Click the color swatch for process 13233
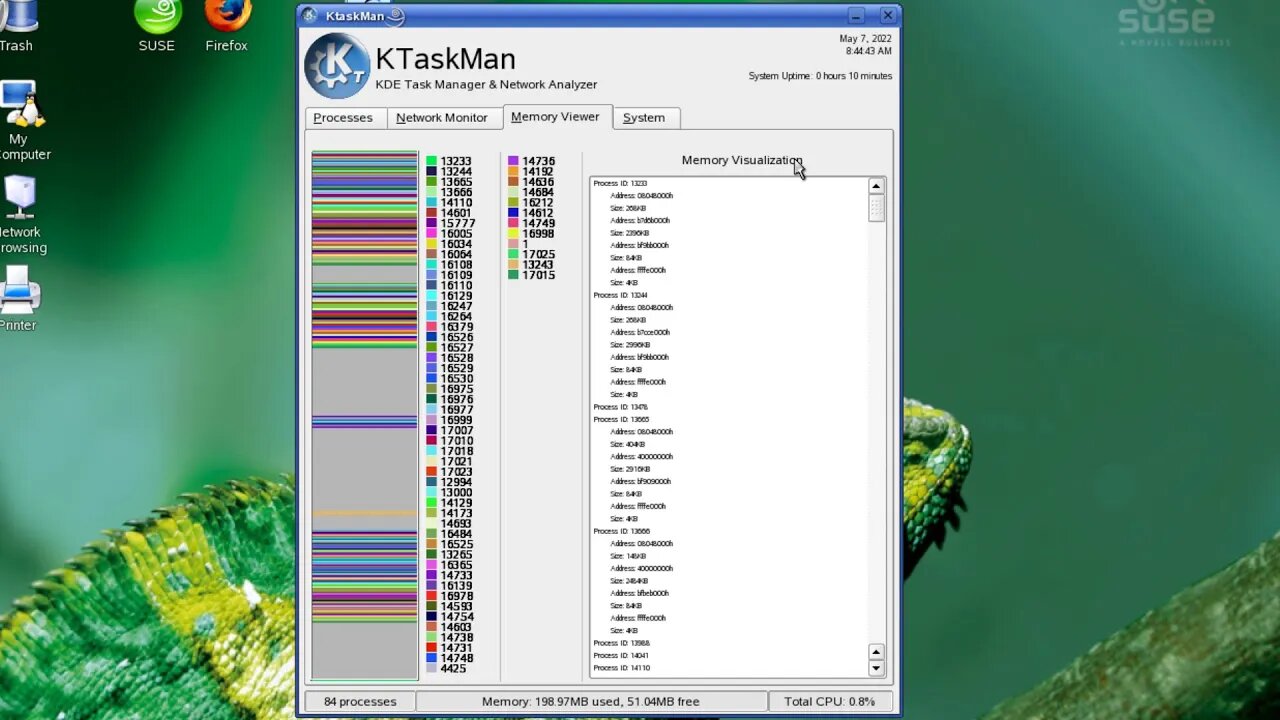 click(x=431, y=161)
